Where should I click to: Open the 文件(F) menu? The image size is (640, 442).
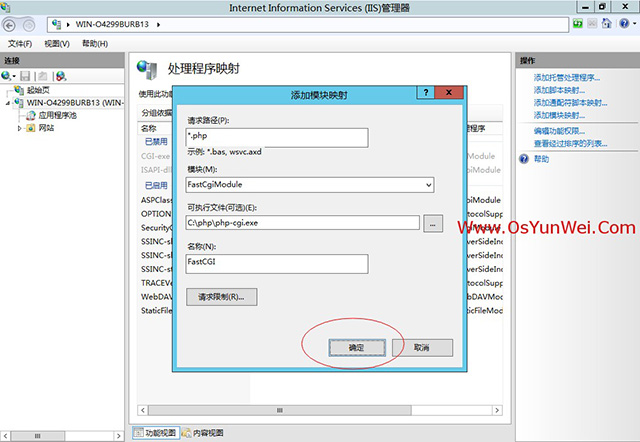pyautogui.click(x=20, y=44)
